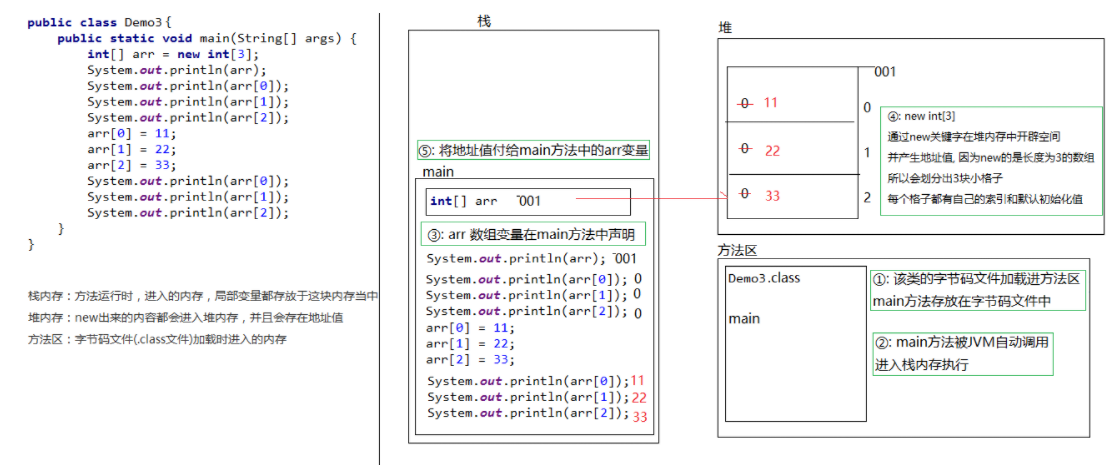Viewport: 1111px width, 465px height.
Task: Click index "1" beside the heap array
Action: point(867,152)
